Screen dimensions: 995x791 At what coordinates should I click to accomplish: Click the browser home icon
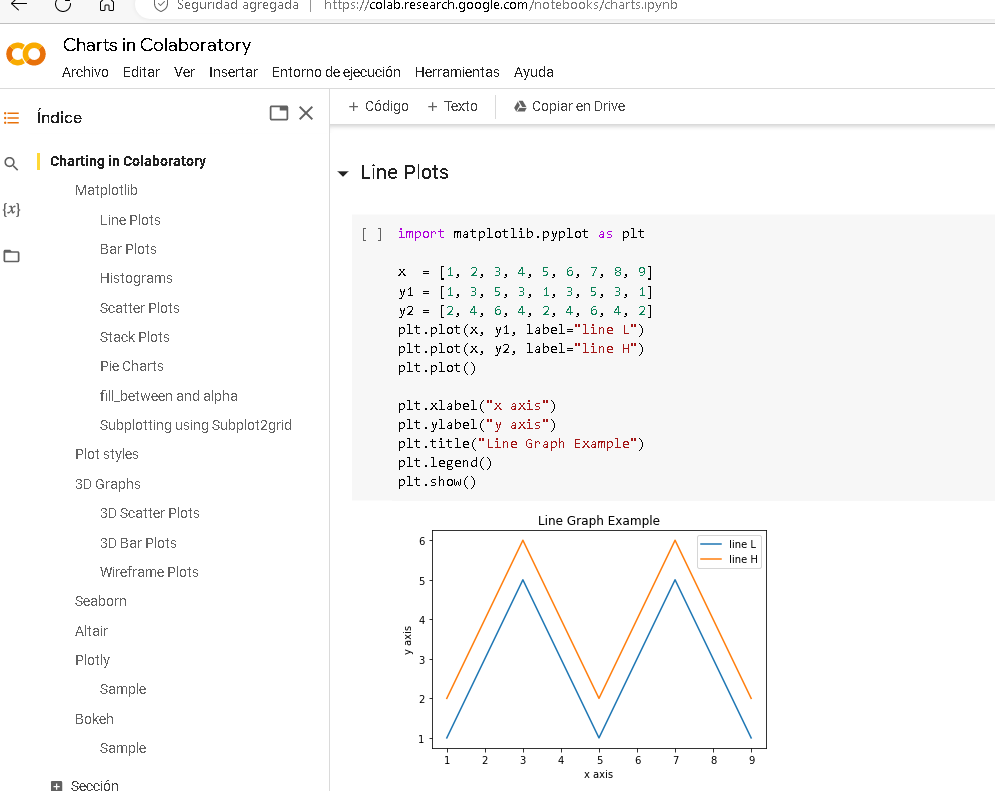108,5
